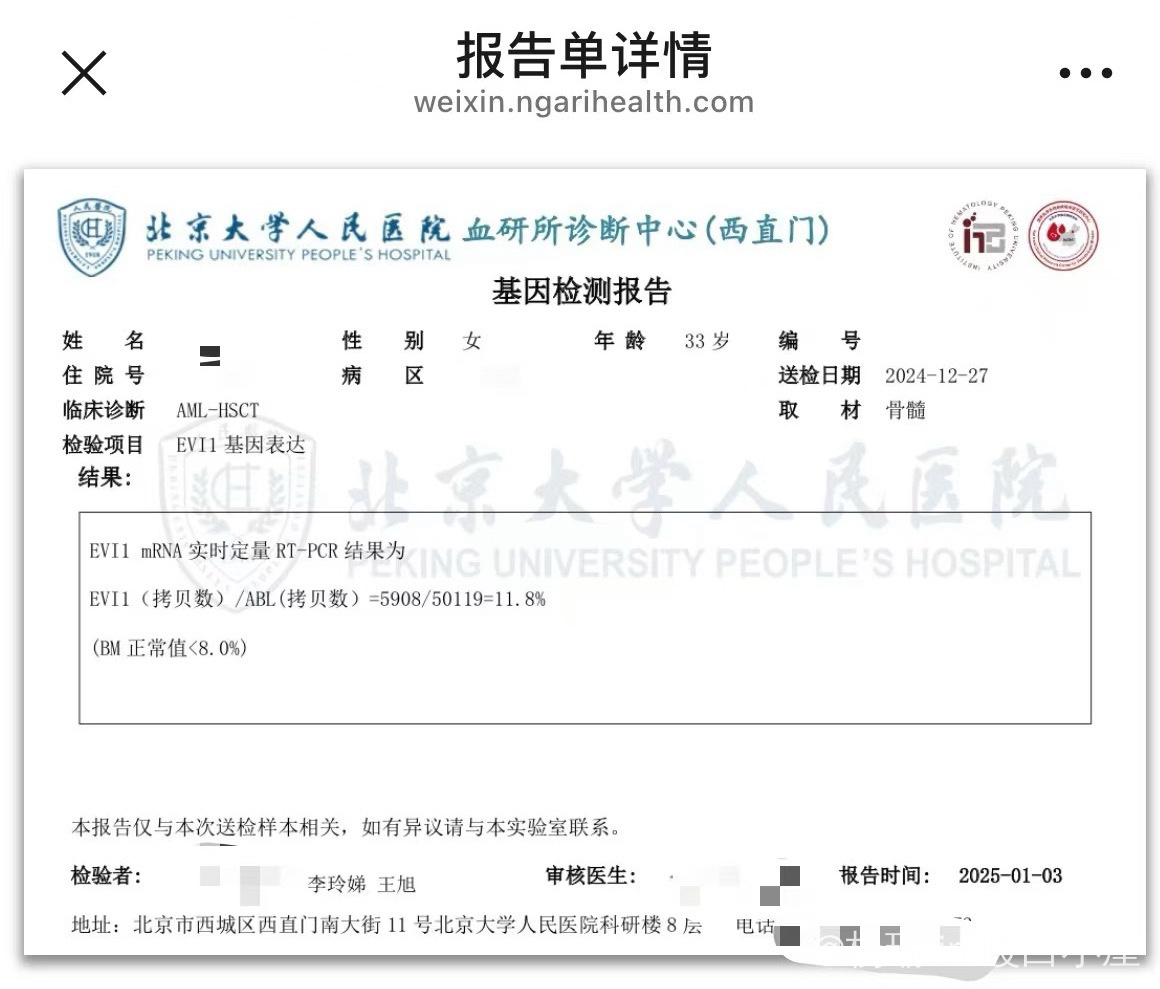Select the address line starting 地址: 北京市西城区
This screenshot has width=1160, height=989.
coord(386,925)
